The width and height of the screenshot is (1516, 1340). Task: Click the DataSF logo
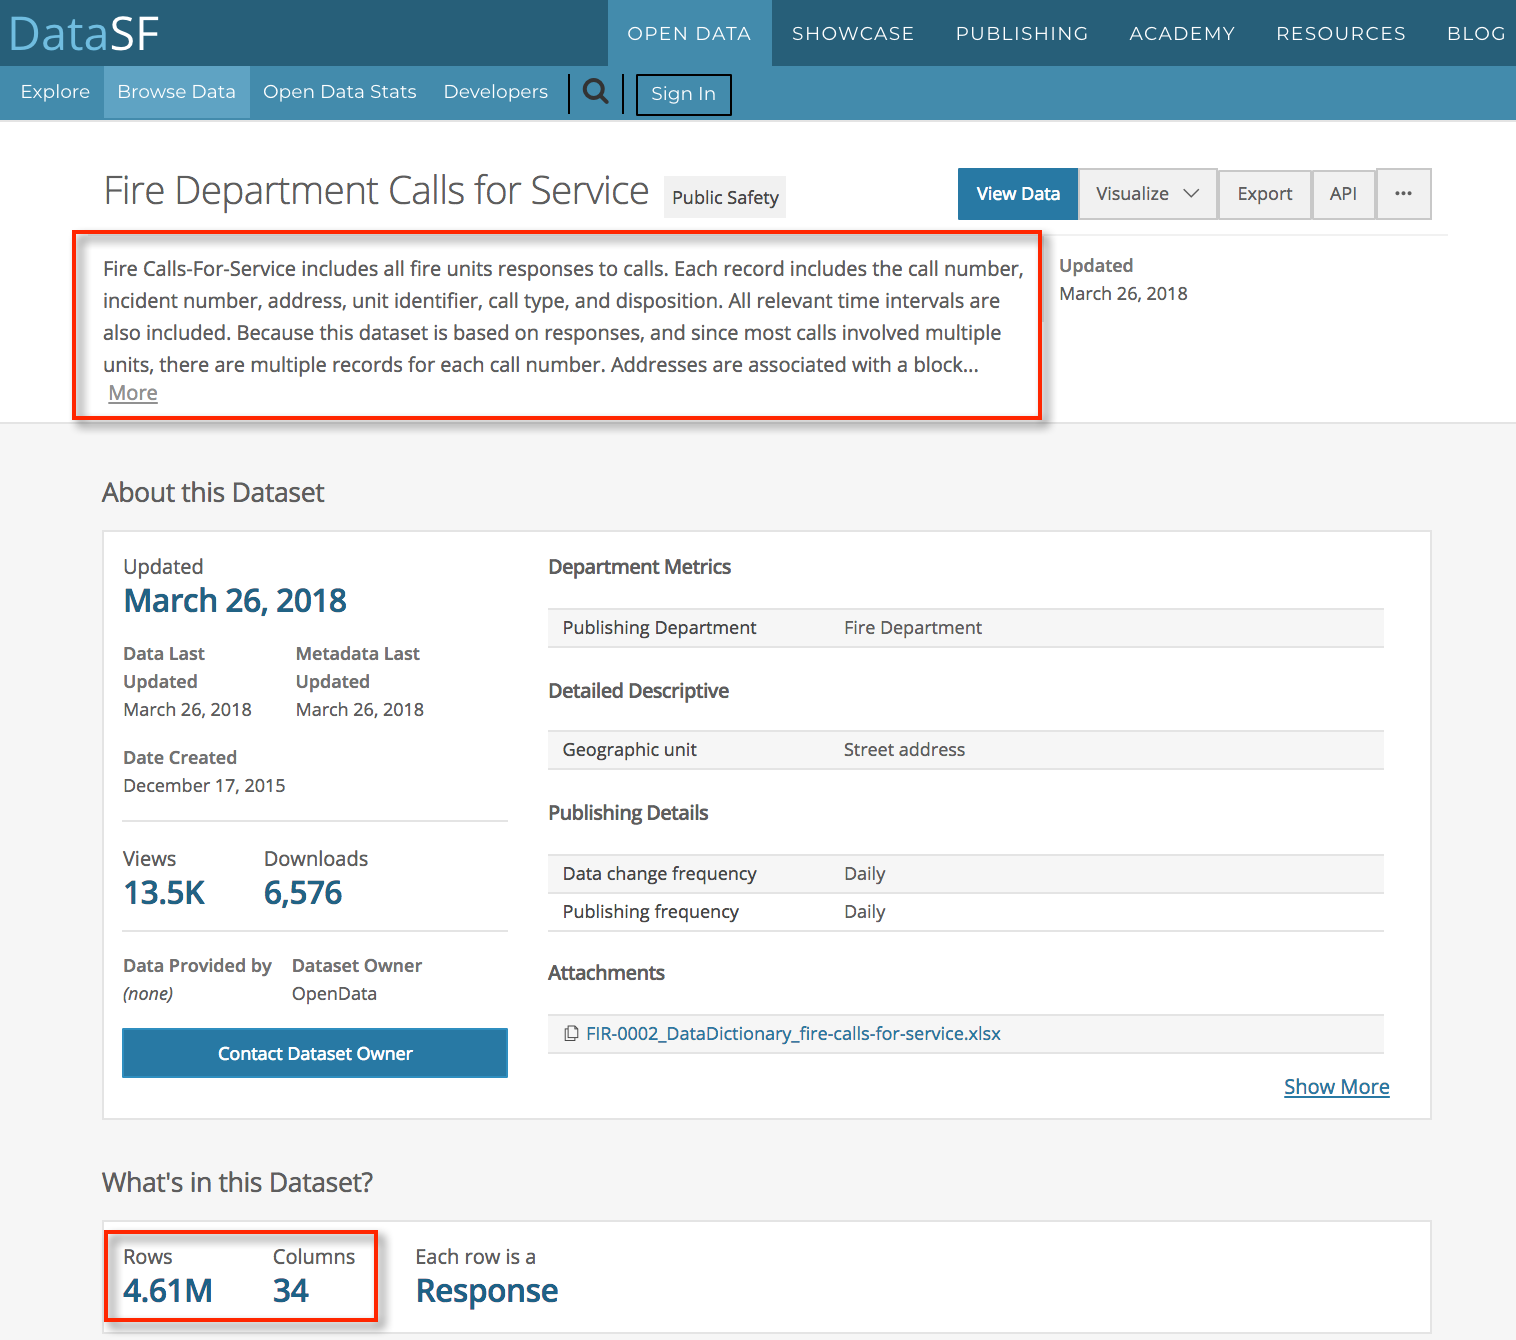tap(84, 33)
